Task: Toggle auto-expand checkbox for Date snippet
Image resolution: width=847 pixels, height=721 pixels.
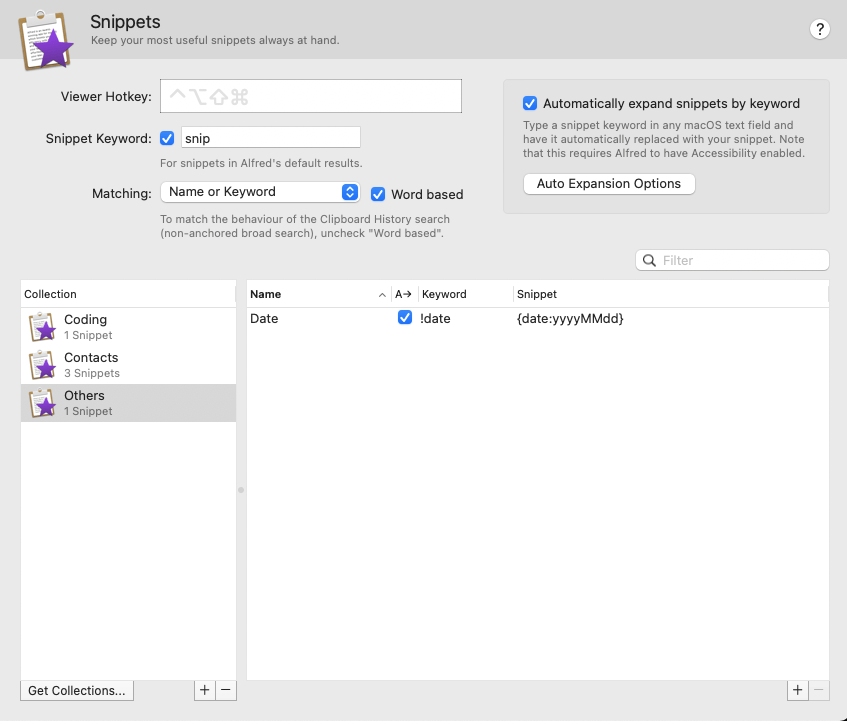Action: tap(405, 318)
